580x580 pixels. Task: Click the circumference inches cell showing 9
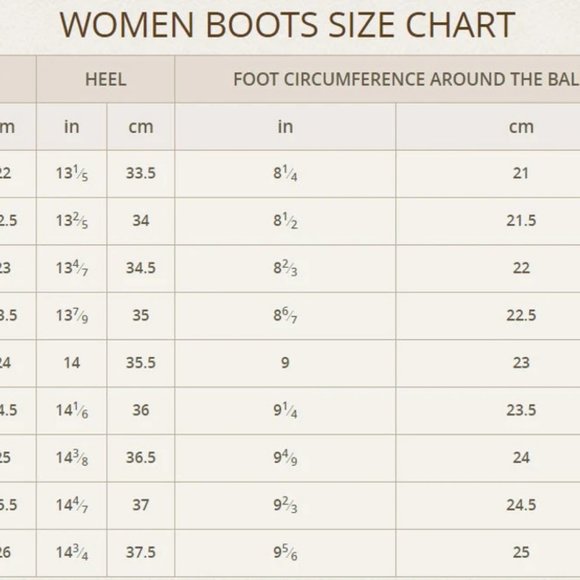[285, 363]
